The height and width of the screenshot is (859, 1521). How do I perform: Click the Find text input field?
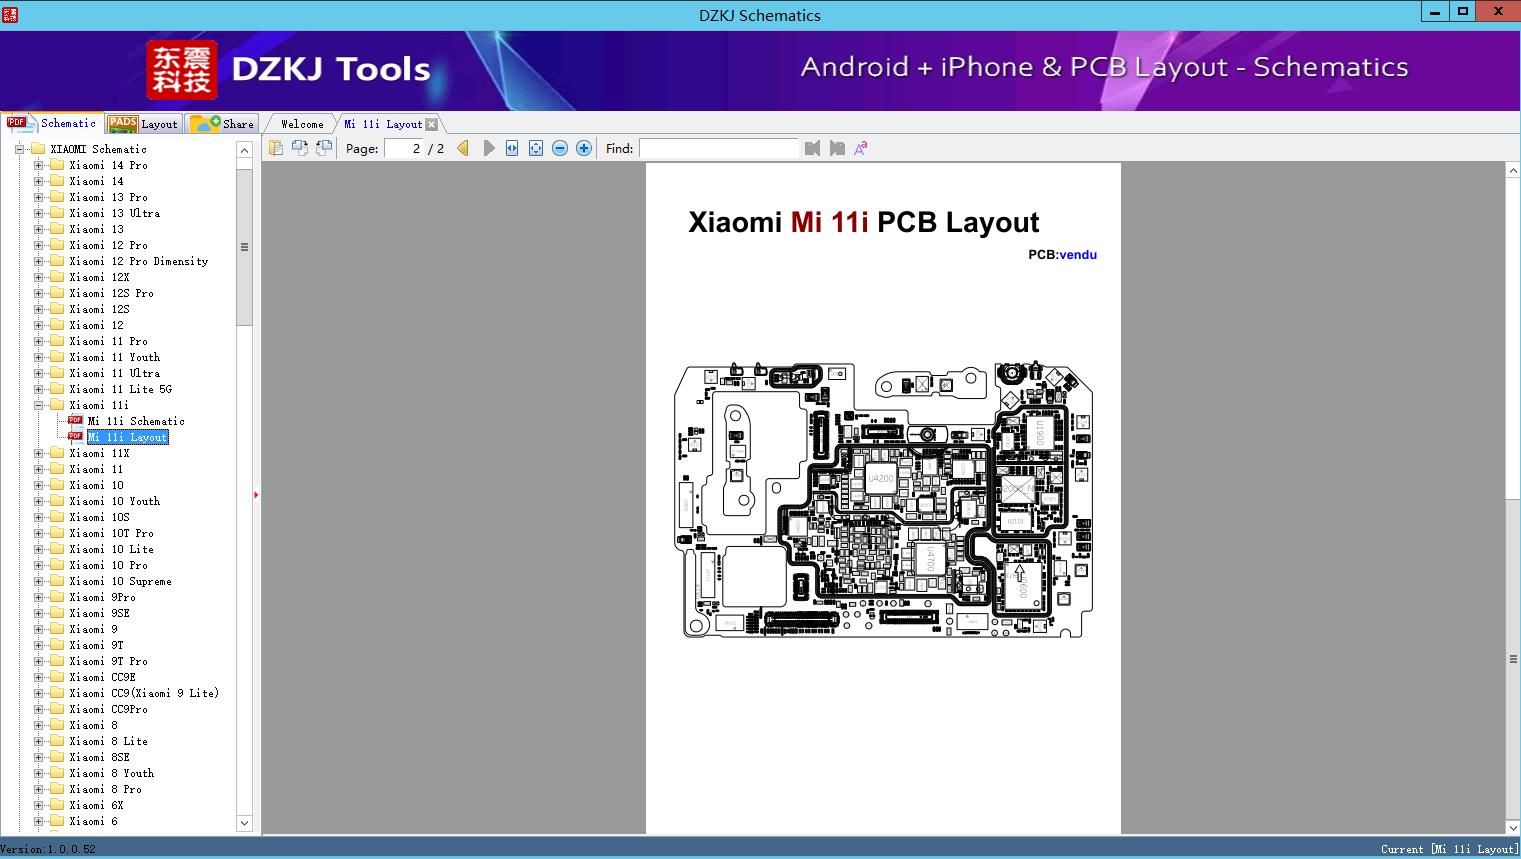coord(719,148)
